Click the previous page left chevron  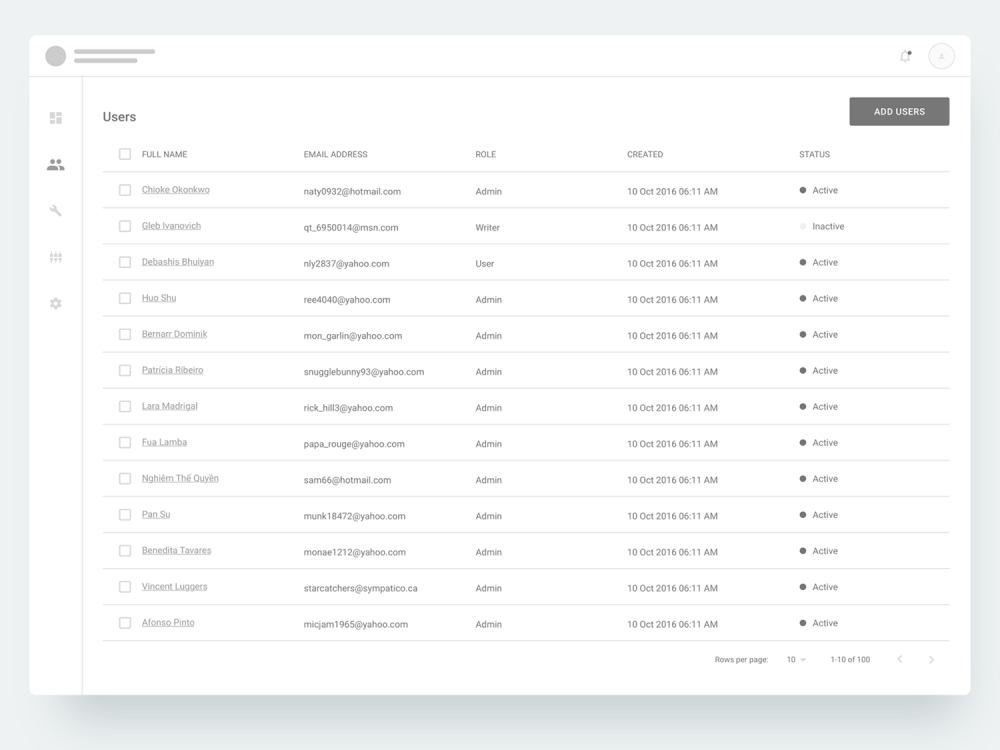point(899,659)
